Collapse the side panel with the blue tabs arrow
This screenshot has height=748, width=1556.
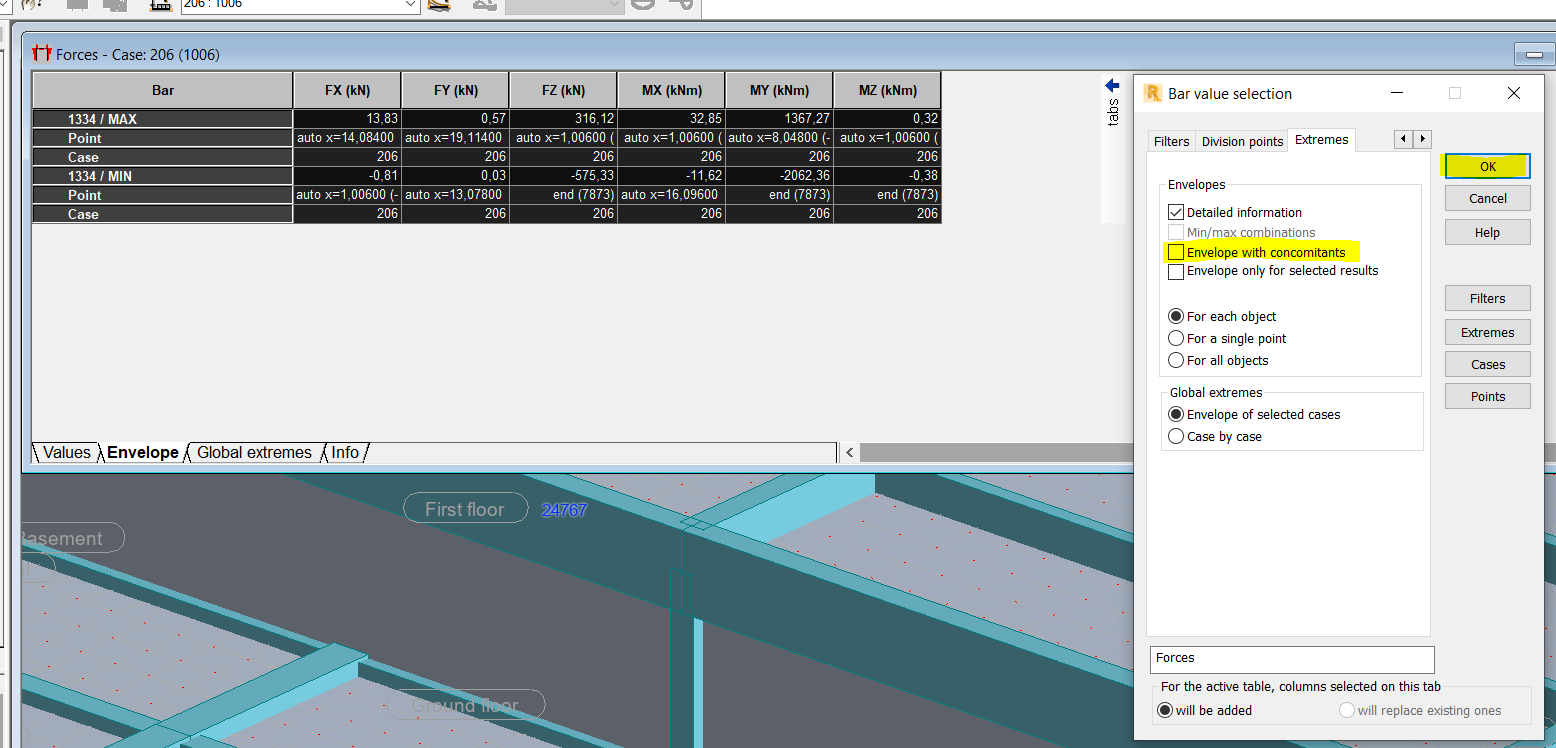click(x=1112, y=86)
